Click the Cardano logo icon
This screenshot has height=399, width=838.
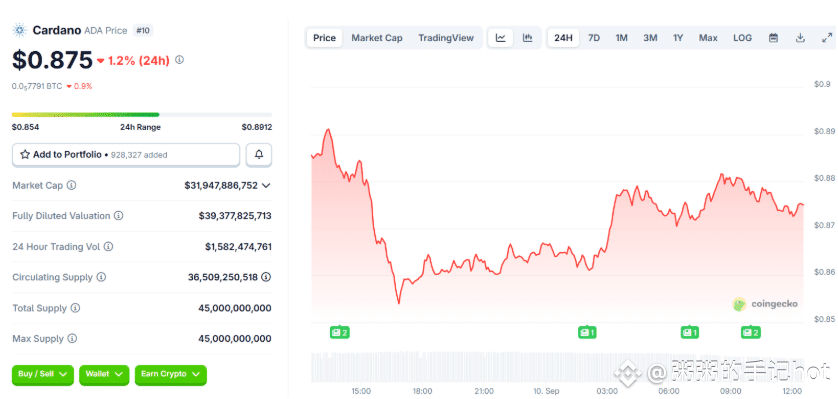point(20,30)
